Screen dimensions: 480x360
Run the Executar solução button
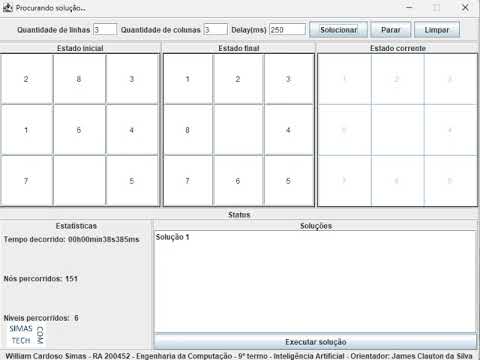(x=315, y=342)
